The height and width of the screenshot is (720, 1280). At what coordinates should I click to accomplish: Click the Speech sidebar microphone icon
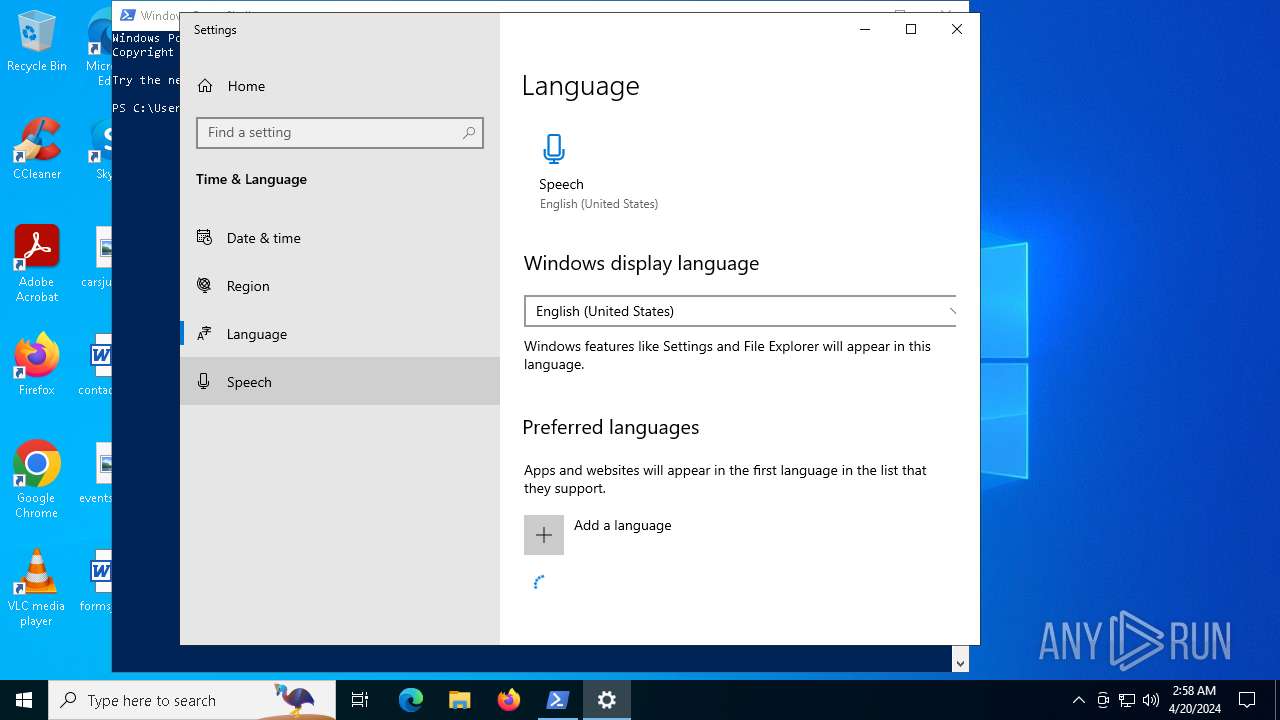(204, 381)
